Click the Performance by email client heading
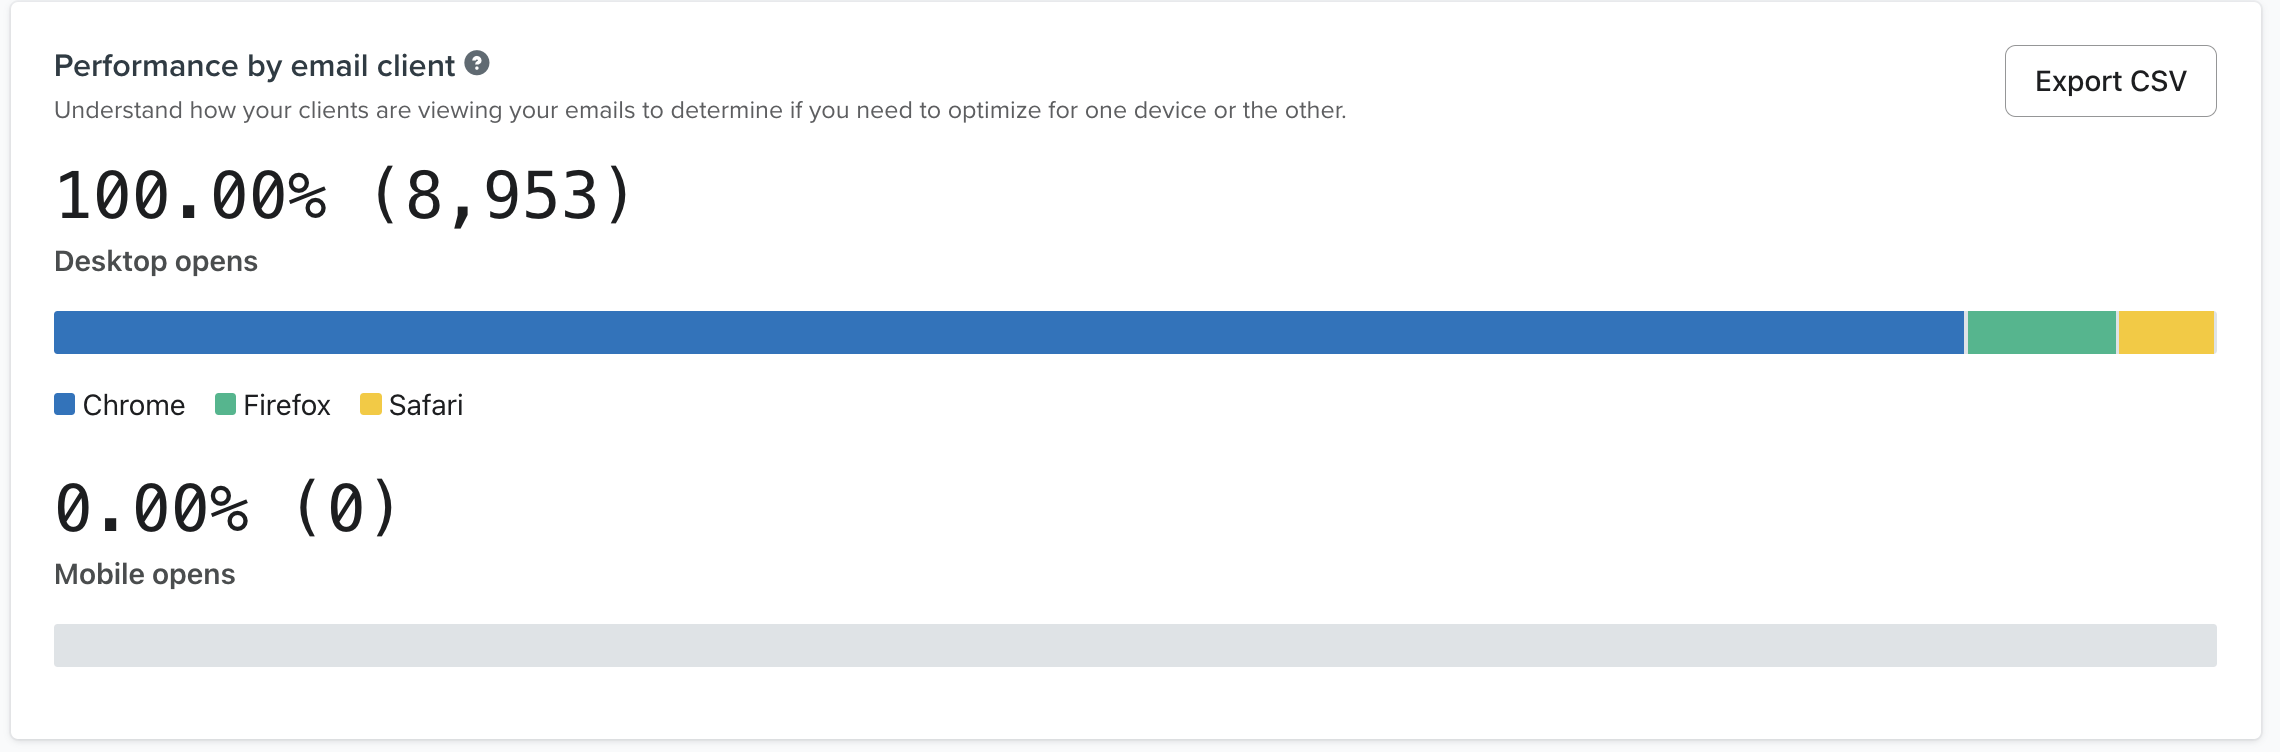Viewport: 2280px width, 752px height. pyautogui.click(x=253, y=65)
